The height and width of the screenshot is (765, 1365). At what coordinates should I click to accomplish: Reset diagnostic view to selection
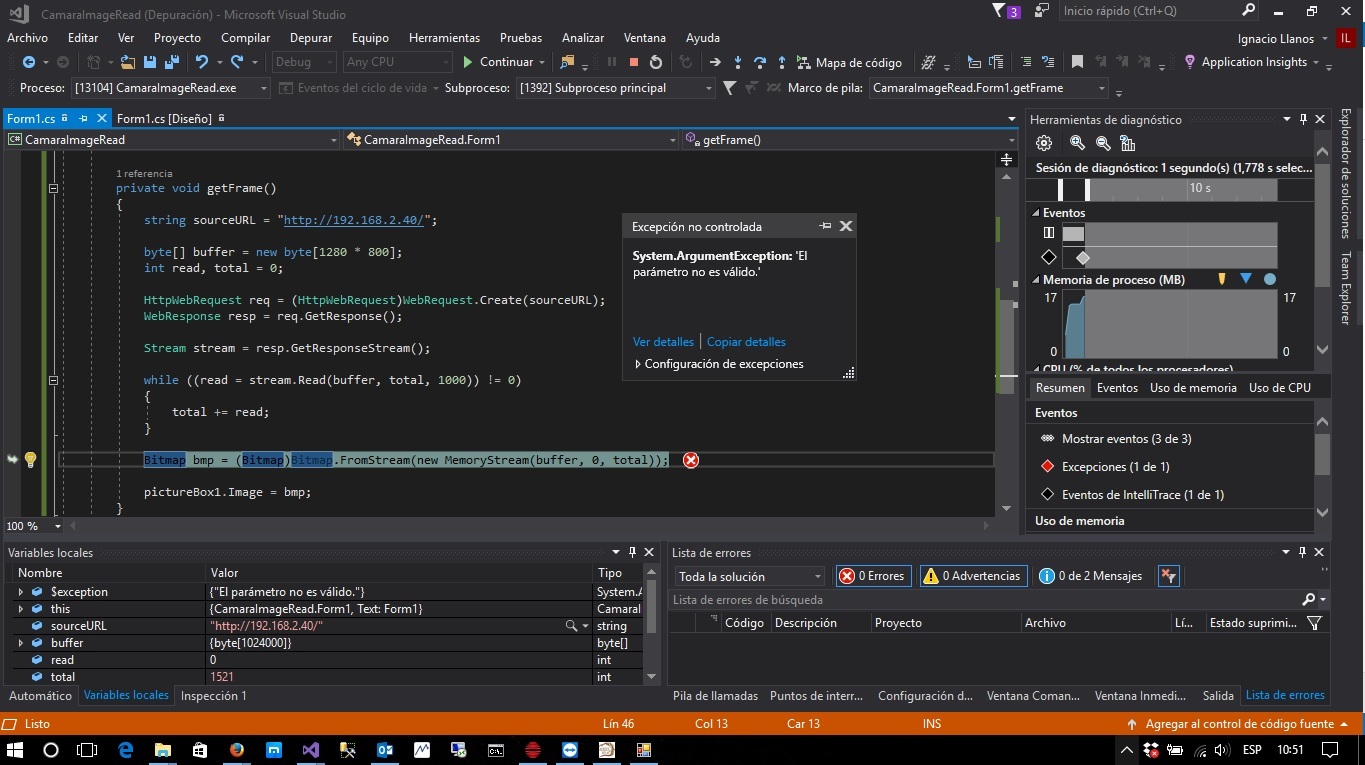coord(1127,143)
